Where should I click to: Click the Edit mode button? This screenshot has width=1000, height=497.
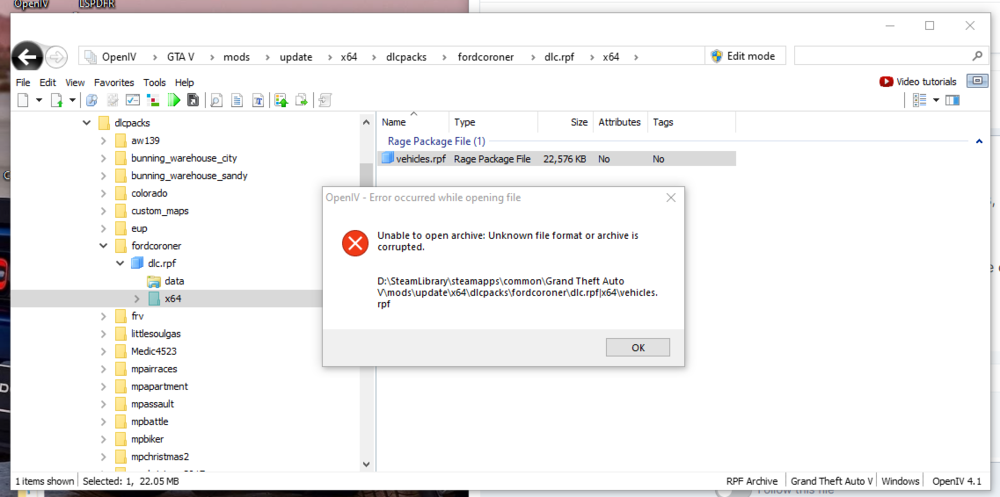point(744,56)
